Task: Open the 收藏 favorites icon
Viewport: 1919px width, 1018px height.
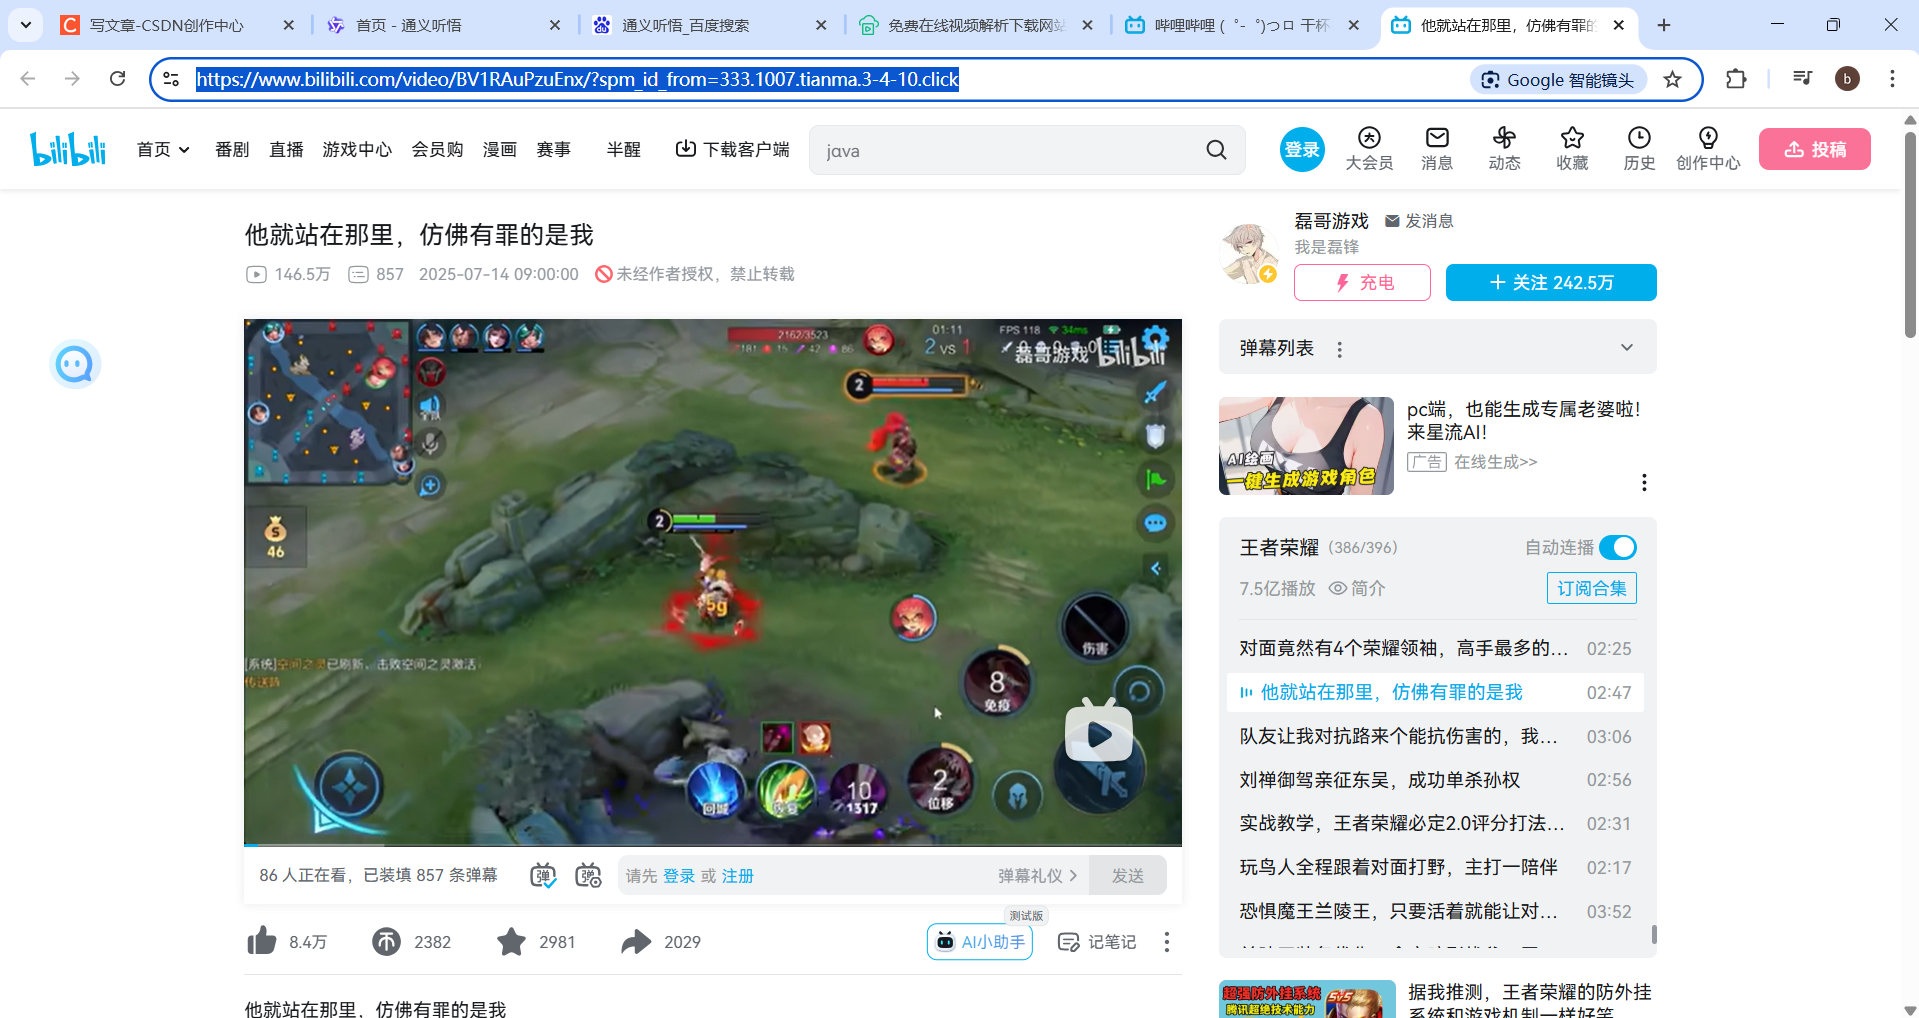Action: tap(1572, 149)
